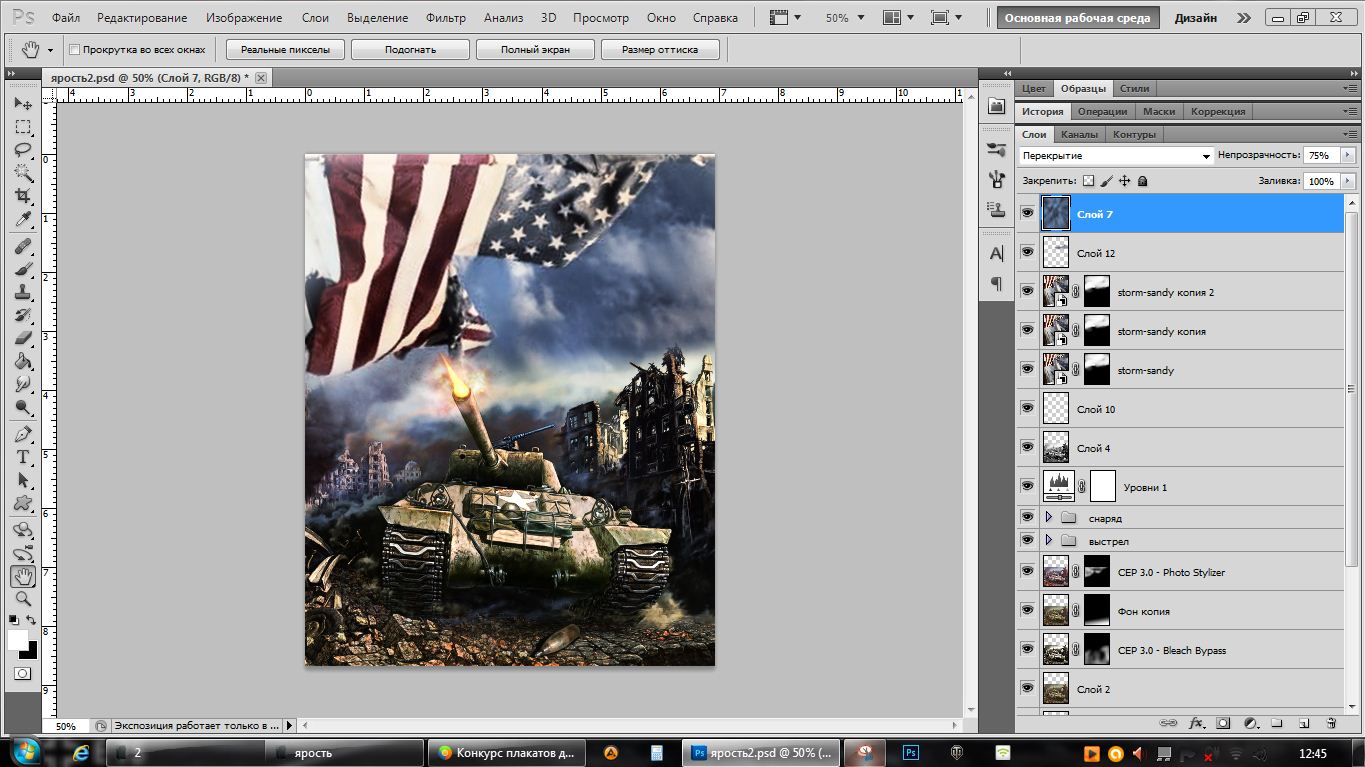1365x767 pixels.
Task: Select the Dodge tool
Action: 23,407
